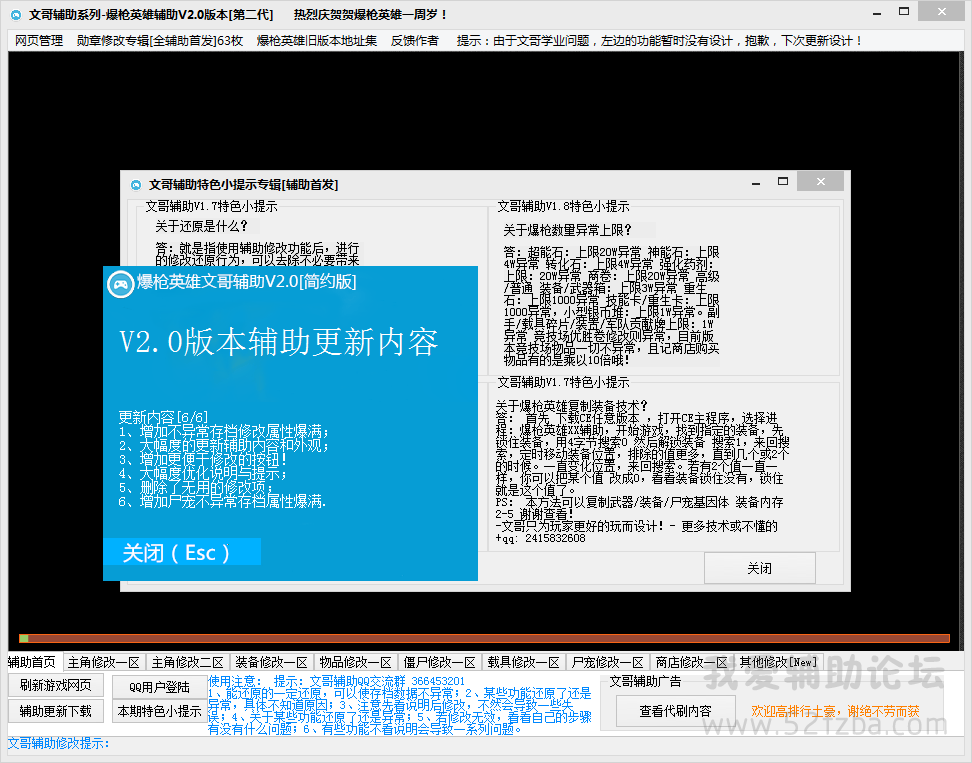This screenshot has width=972, height=763.
Task: Minimize the main 文哥辅助 window
Action: (877, 13)
